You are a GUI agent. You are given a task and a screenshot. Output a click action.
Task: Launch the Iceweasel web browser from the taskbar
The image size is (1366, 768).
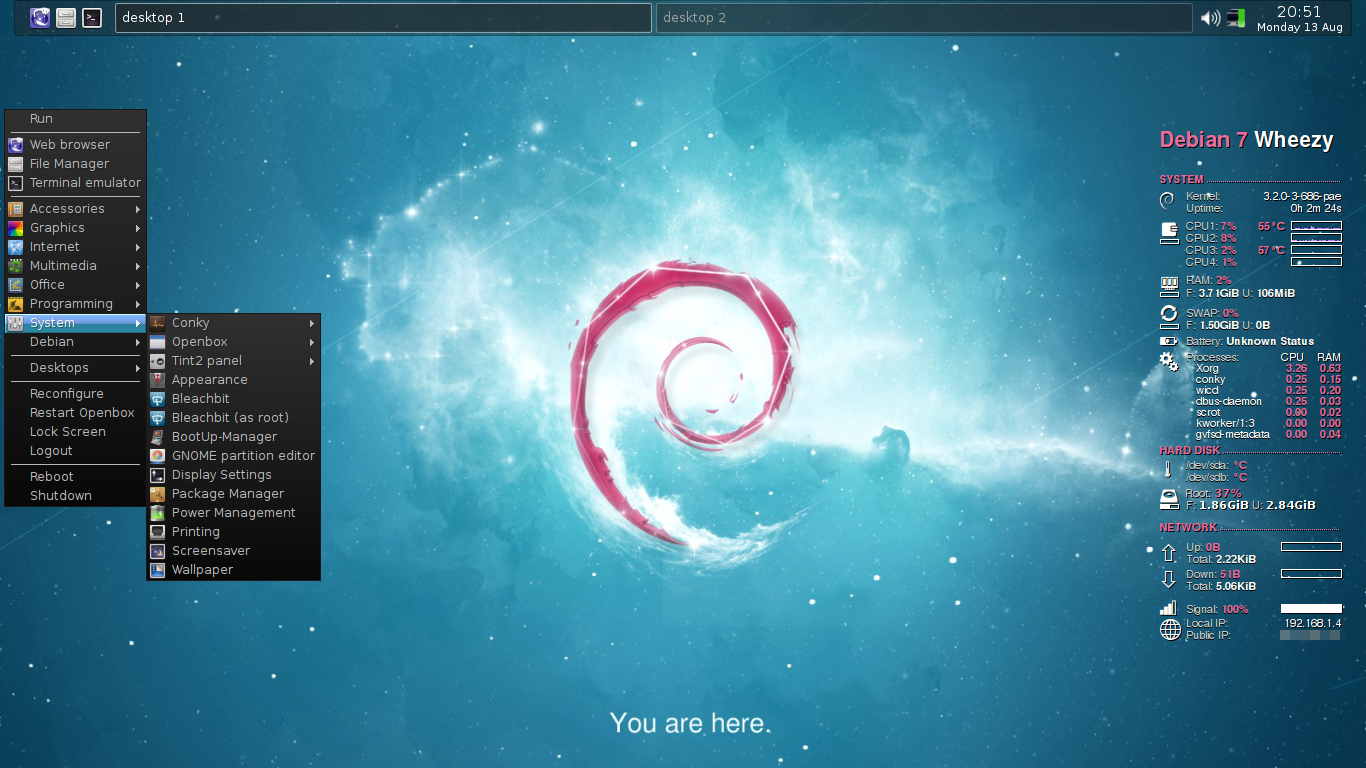coord(39,17)
